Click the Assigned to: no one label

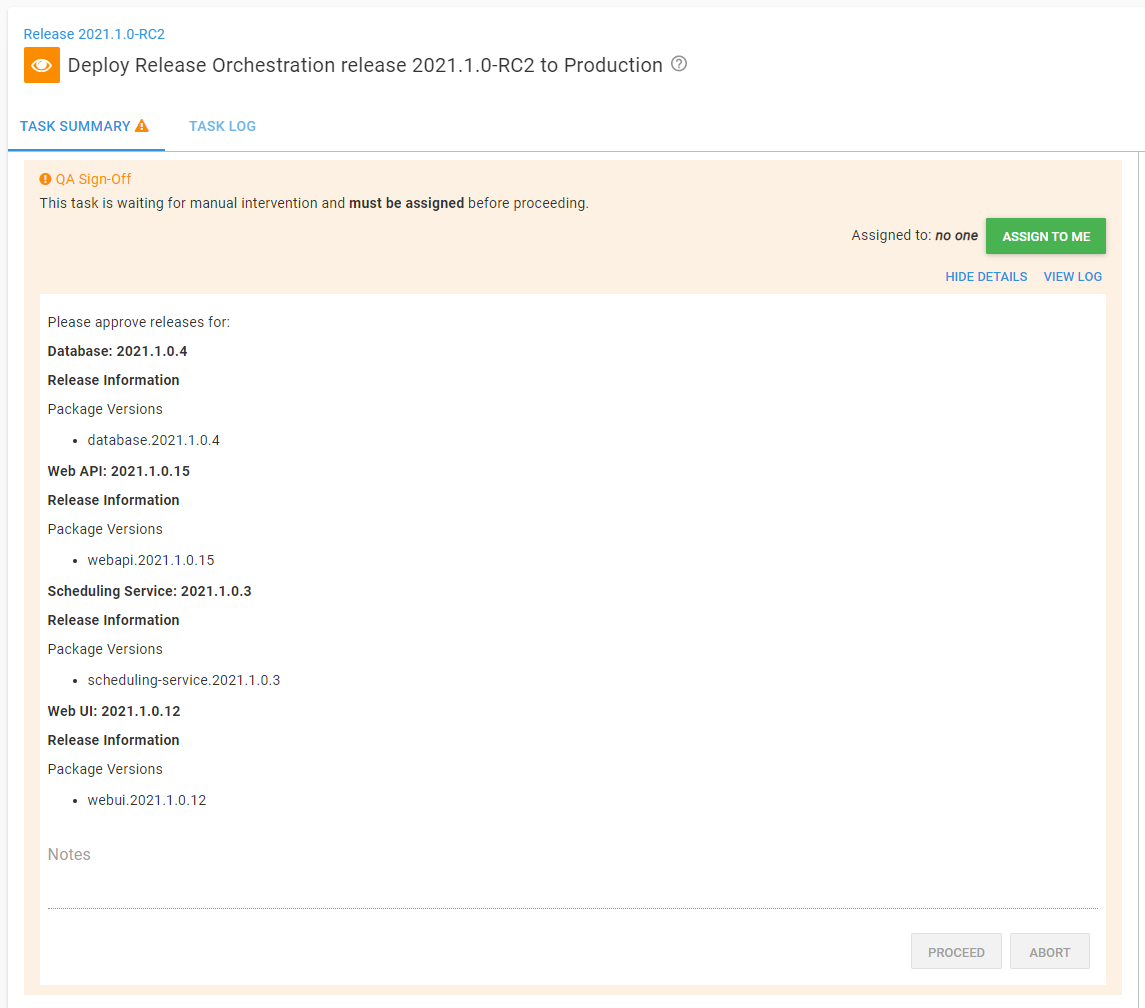914,235
